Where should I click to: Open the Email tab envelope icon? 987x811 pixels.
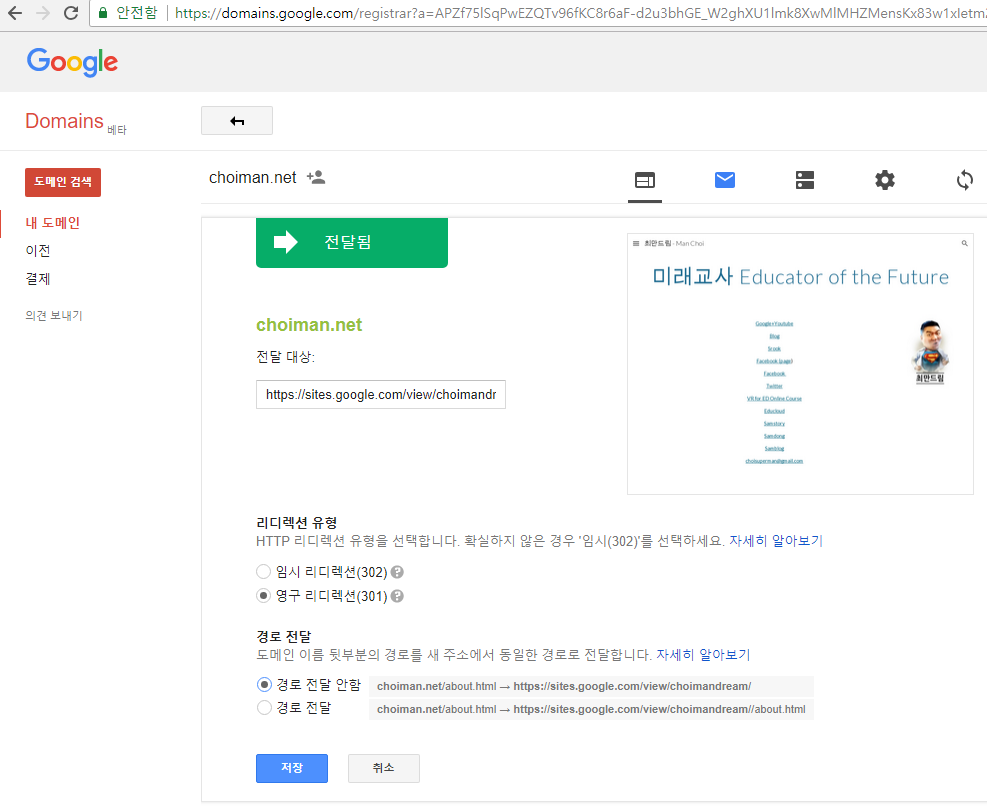pyautogui.click(x=725, y=180)
